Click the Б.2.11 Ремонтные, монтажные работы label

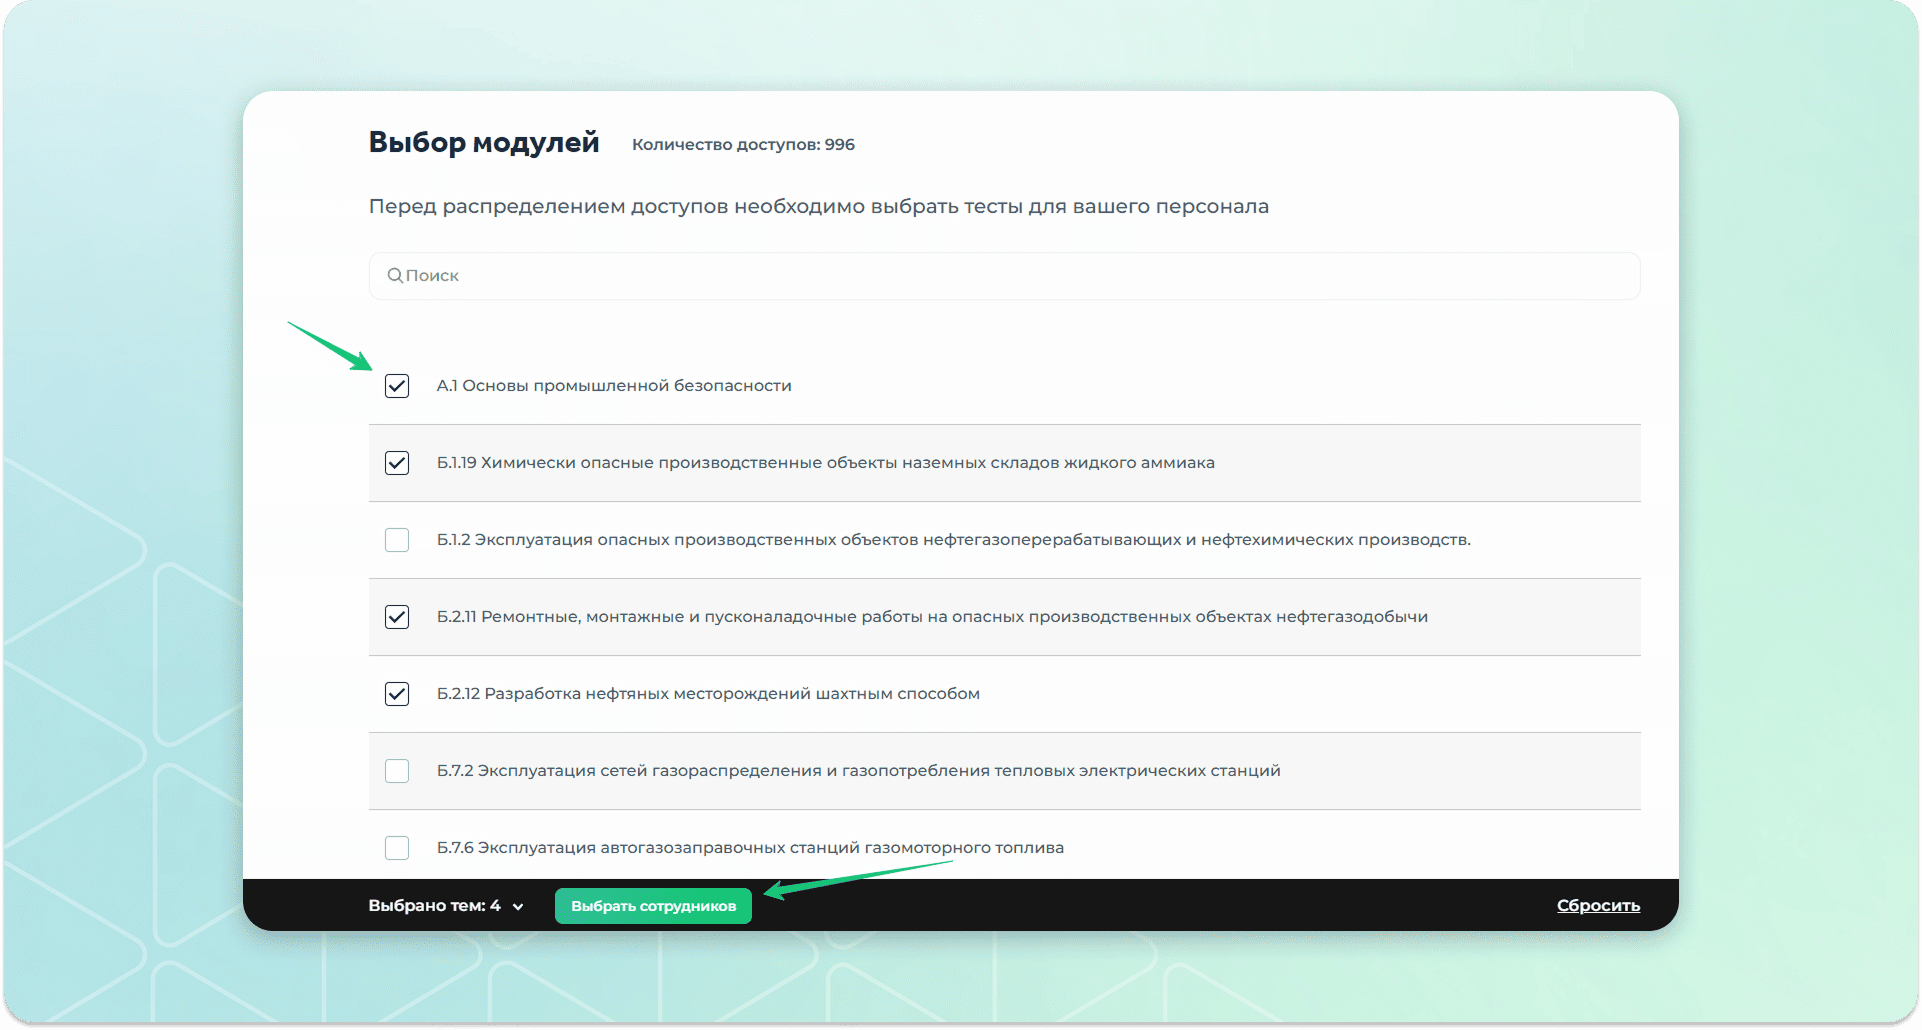pos(932,617)
